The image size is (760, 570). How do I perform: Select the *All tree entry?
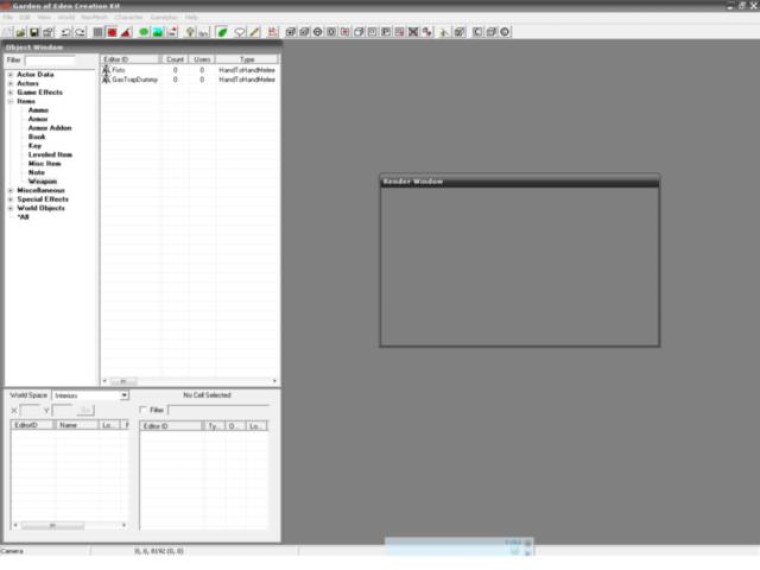click(23, 217)
